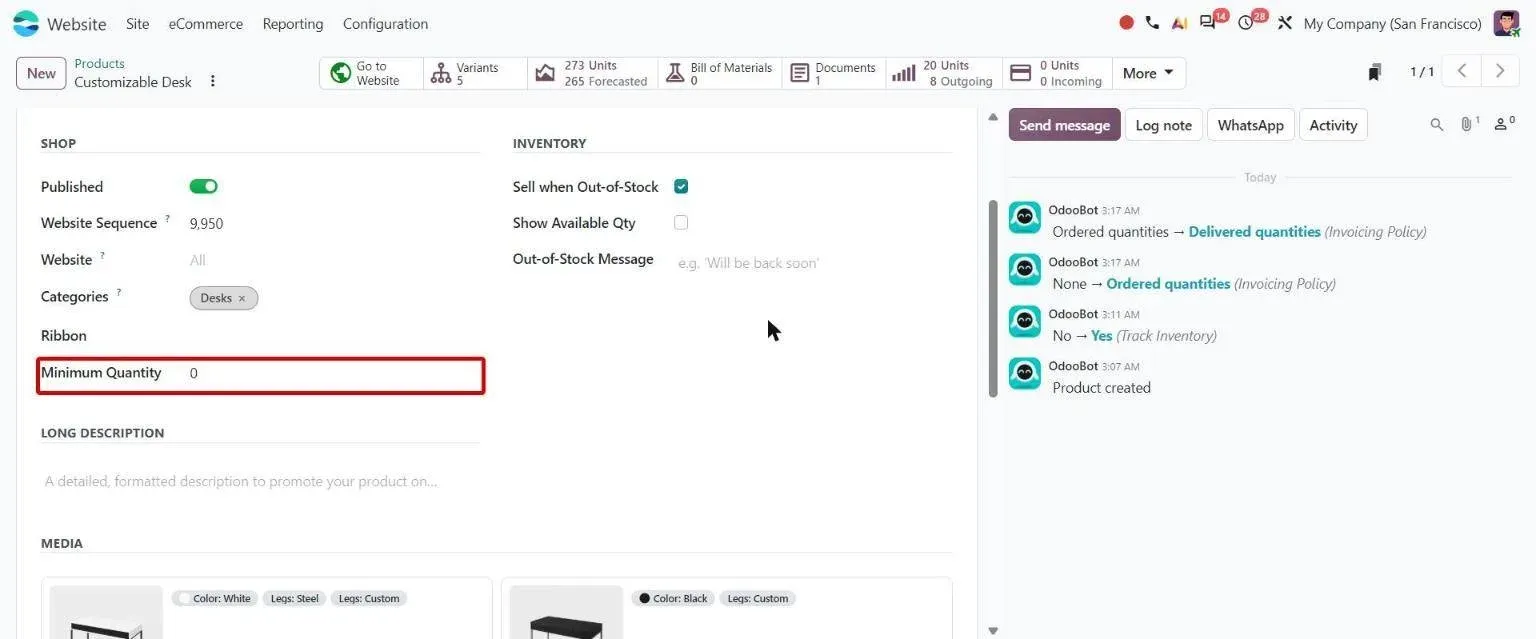The height and width of the screenshot is (639, 1536).
Task: Click the Go to Website globe button
Action: (x=371, y=73)
